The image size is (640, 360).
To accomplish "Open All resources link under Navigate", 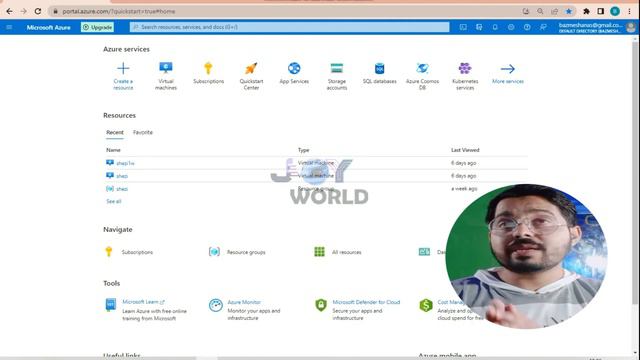I will 347,252.
